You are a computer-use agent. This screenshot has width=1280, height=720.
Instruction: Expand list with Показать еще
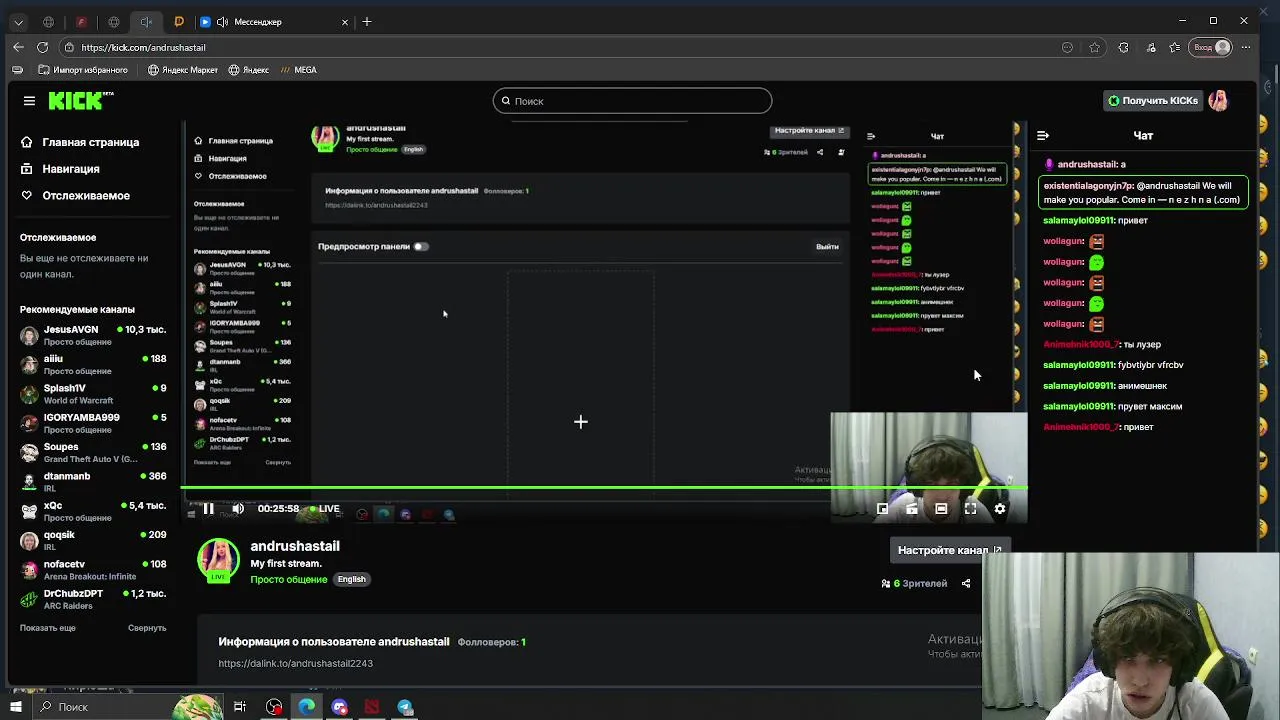pos(47,628)
